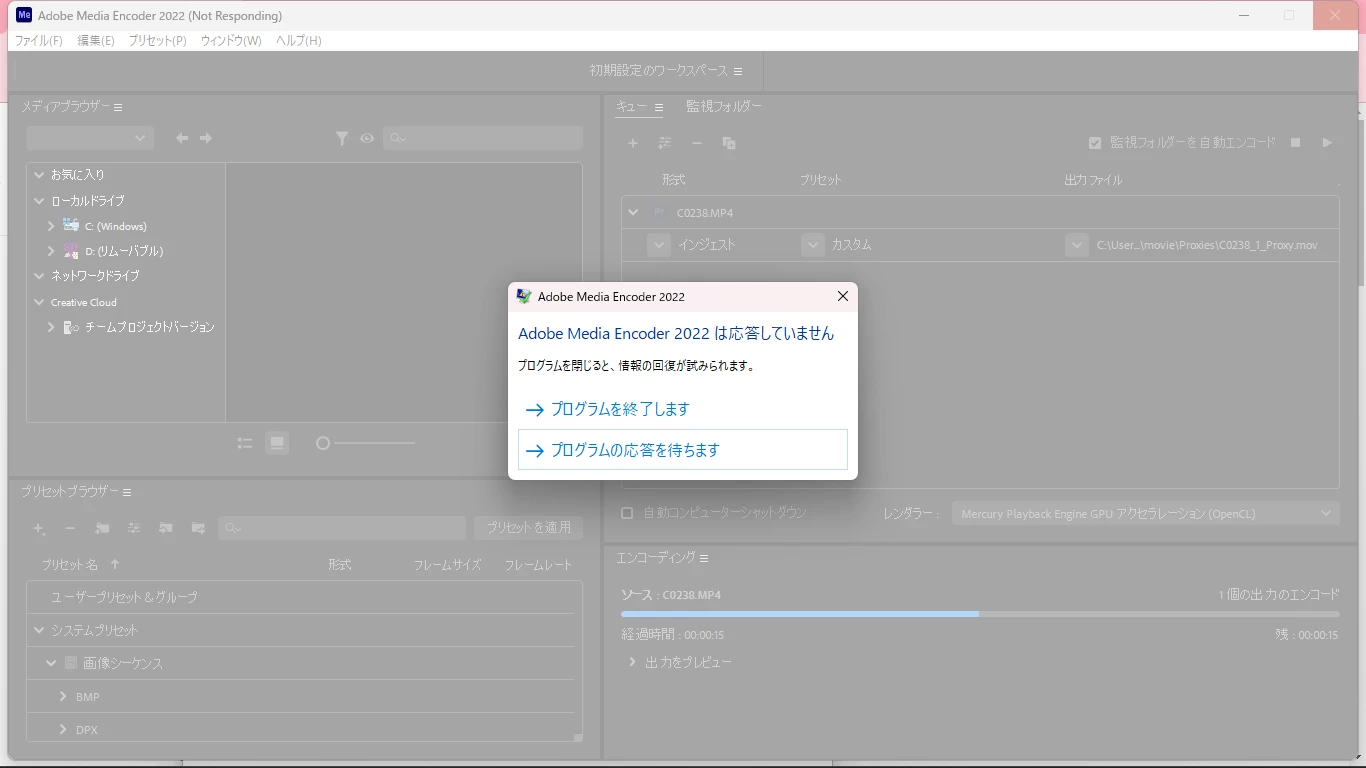Click the プリセットを適用 button
Screen dimensions: 1366x768
point(529,528)
